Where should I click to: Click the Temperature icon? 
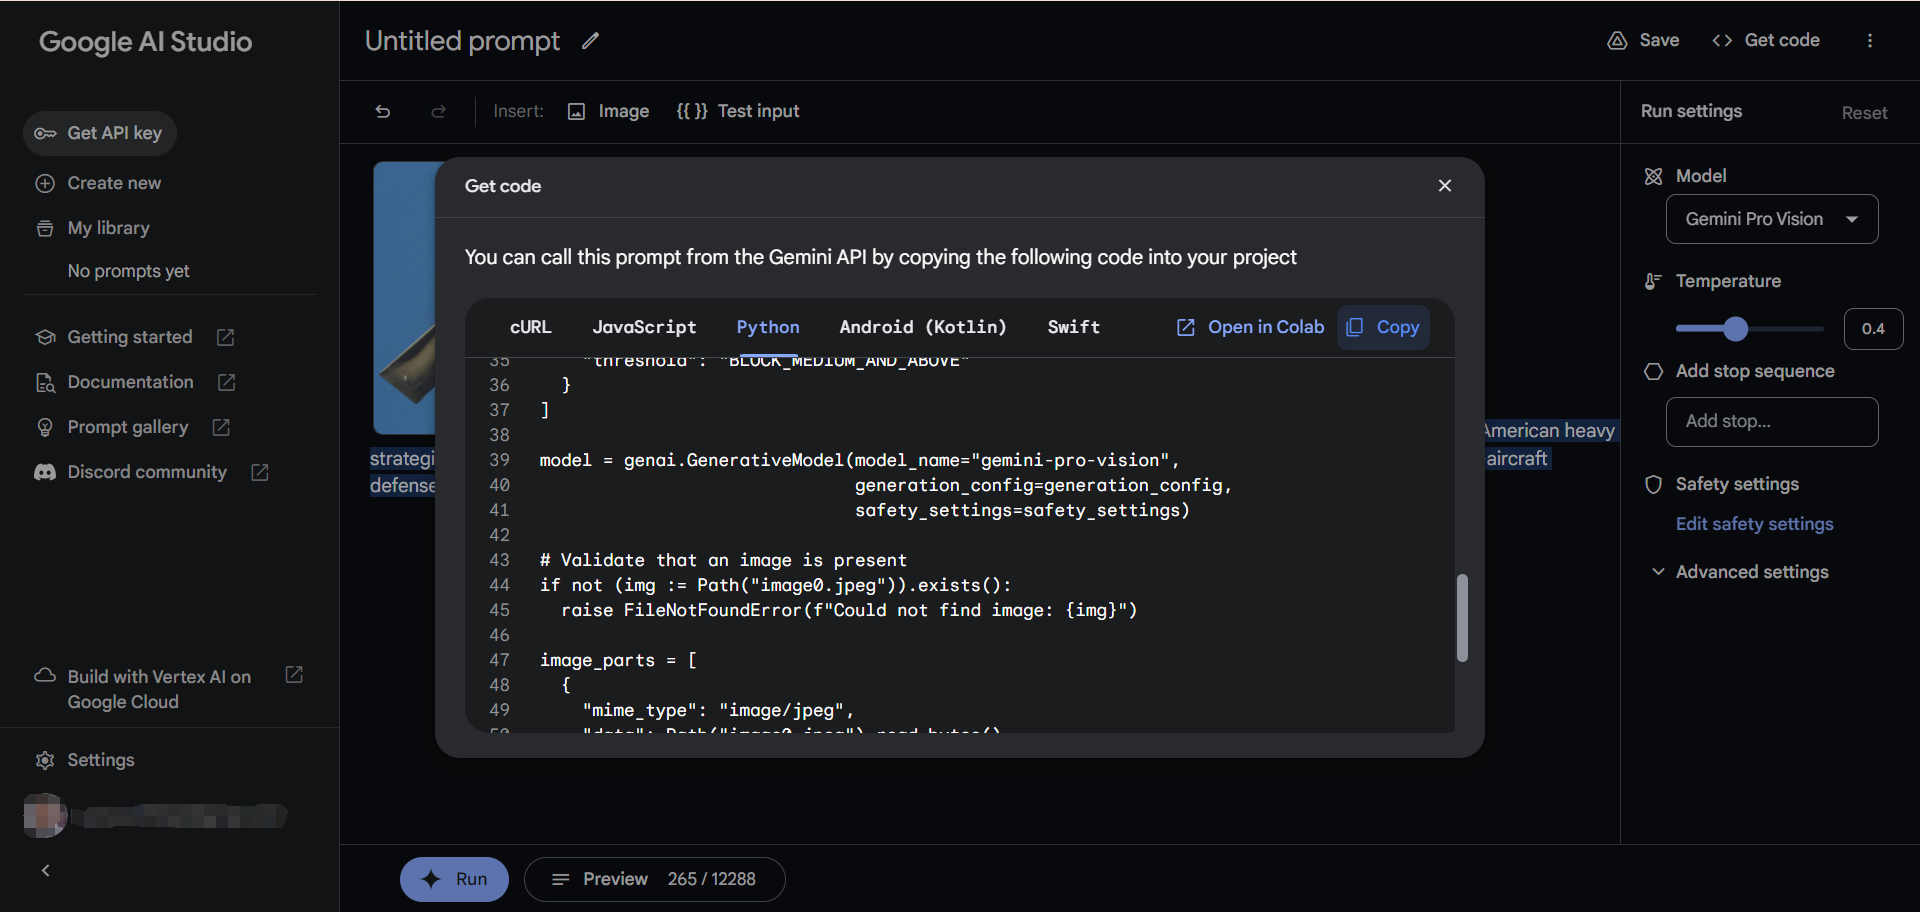(x=1653, y=281)
